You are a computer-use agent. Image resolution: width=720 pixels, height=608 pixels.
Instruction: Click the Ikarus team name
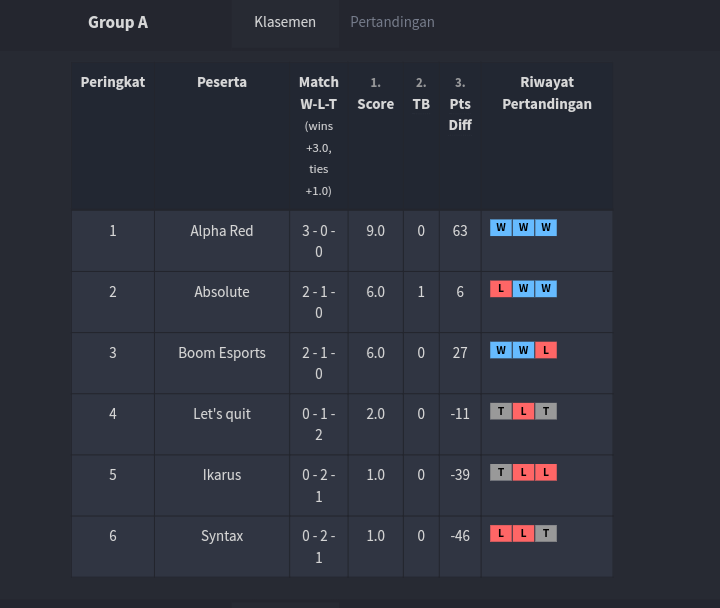[x=222, y=475]
